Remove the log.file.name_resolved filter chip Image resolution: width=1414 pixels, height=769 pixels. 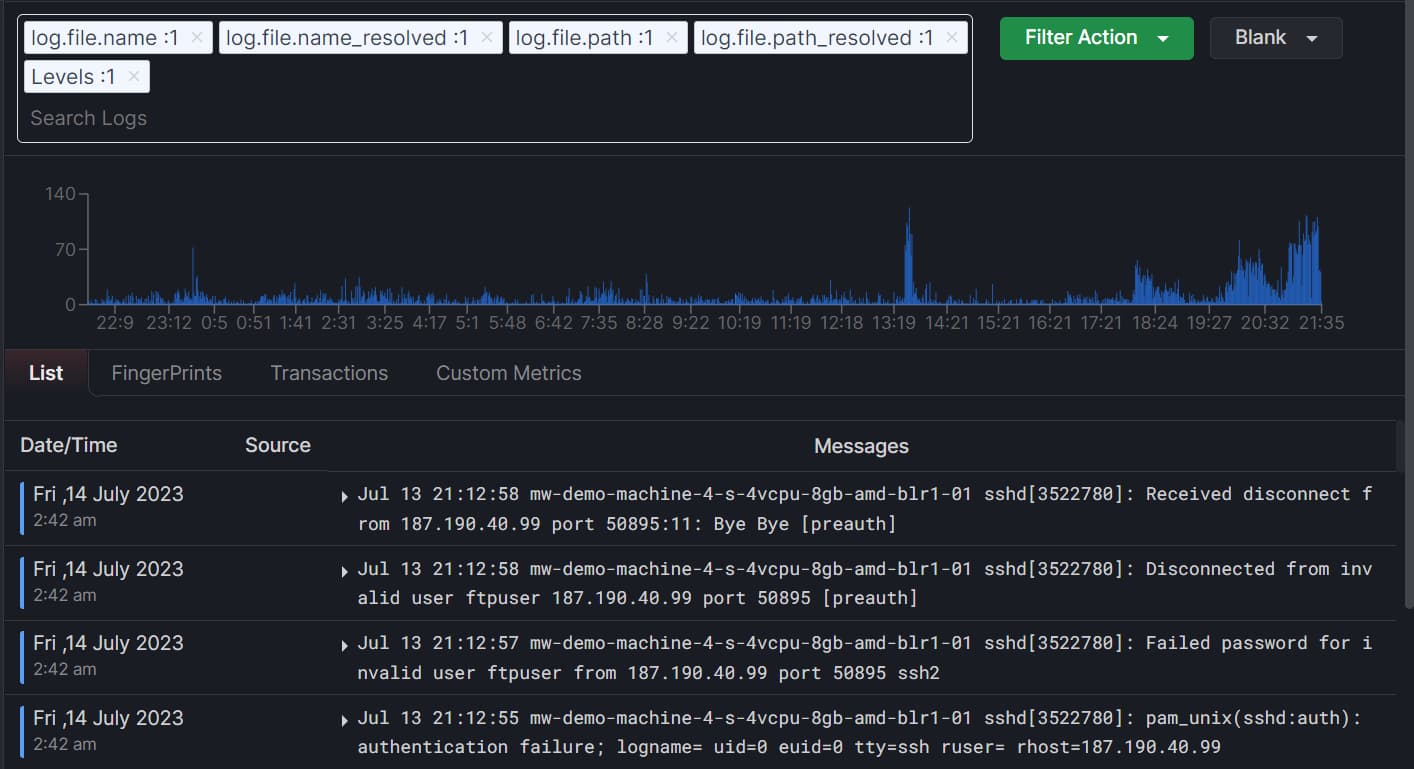coord(486,38)
